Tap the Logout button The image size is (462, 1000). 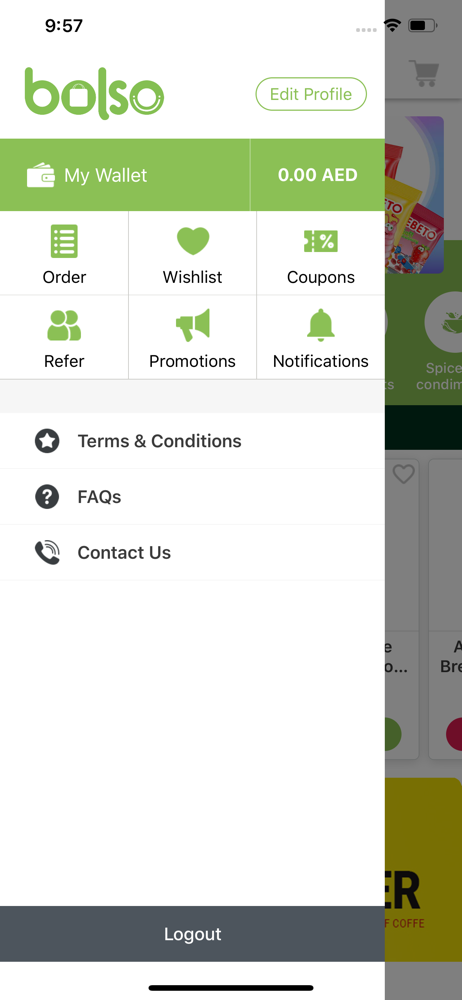pos(192,934)
